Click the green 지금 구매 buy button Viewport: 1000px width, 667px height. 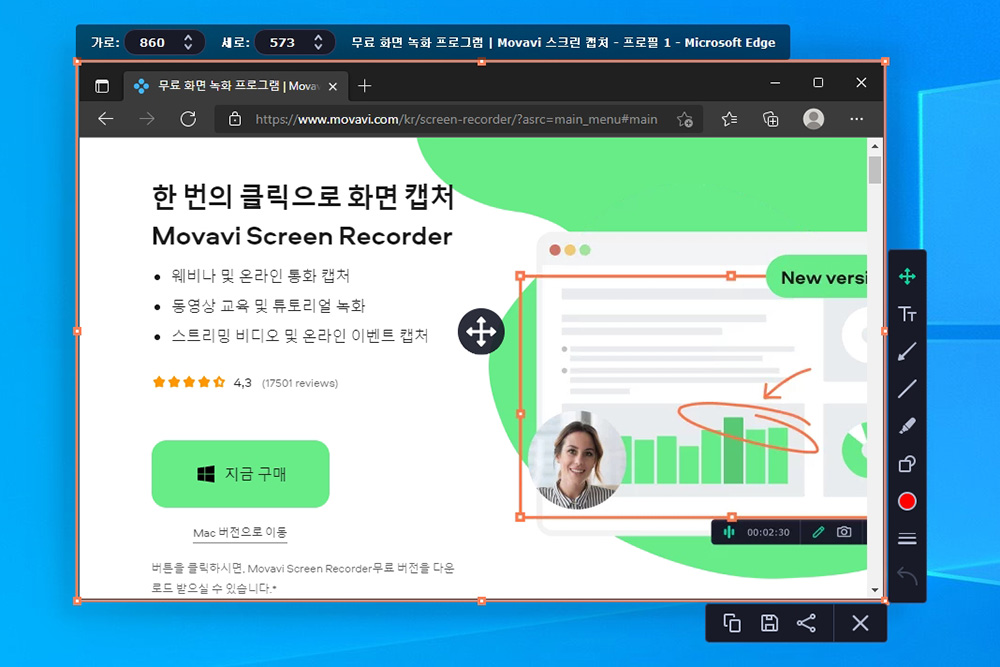tap(240, 474)
